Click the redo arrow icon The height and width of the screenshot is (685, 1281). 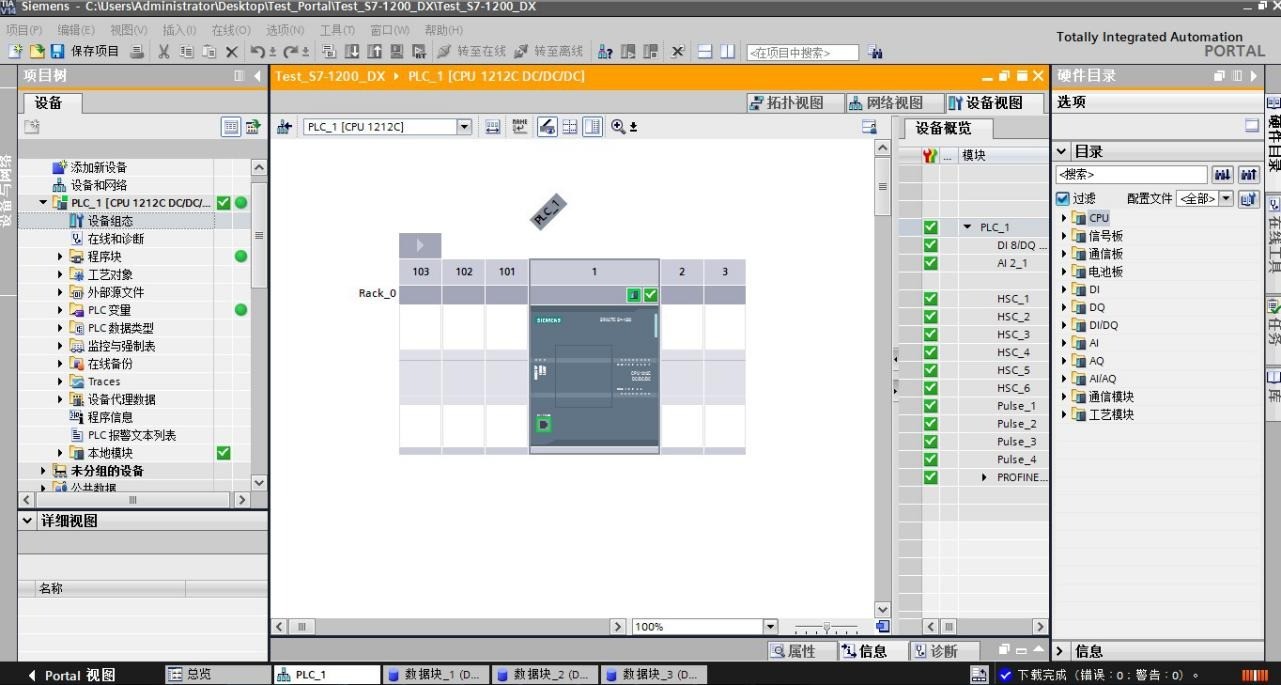pyautogui.click(x=291, y=51)
